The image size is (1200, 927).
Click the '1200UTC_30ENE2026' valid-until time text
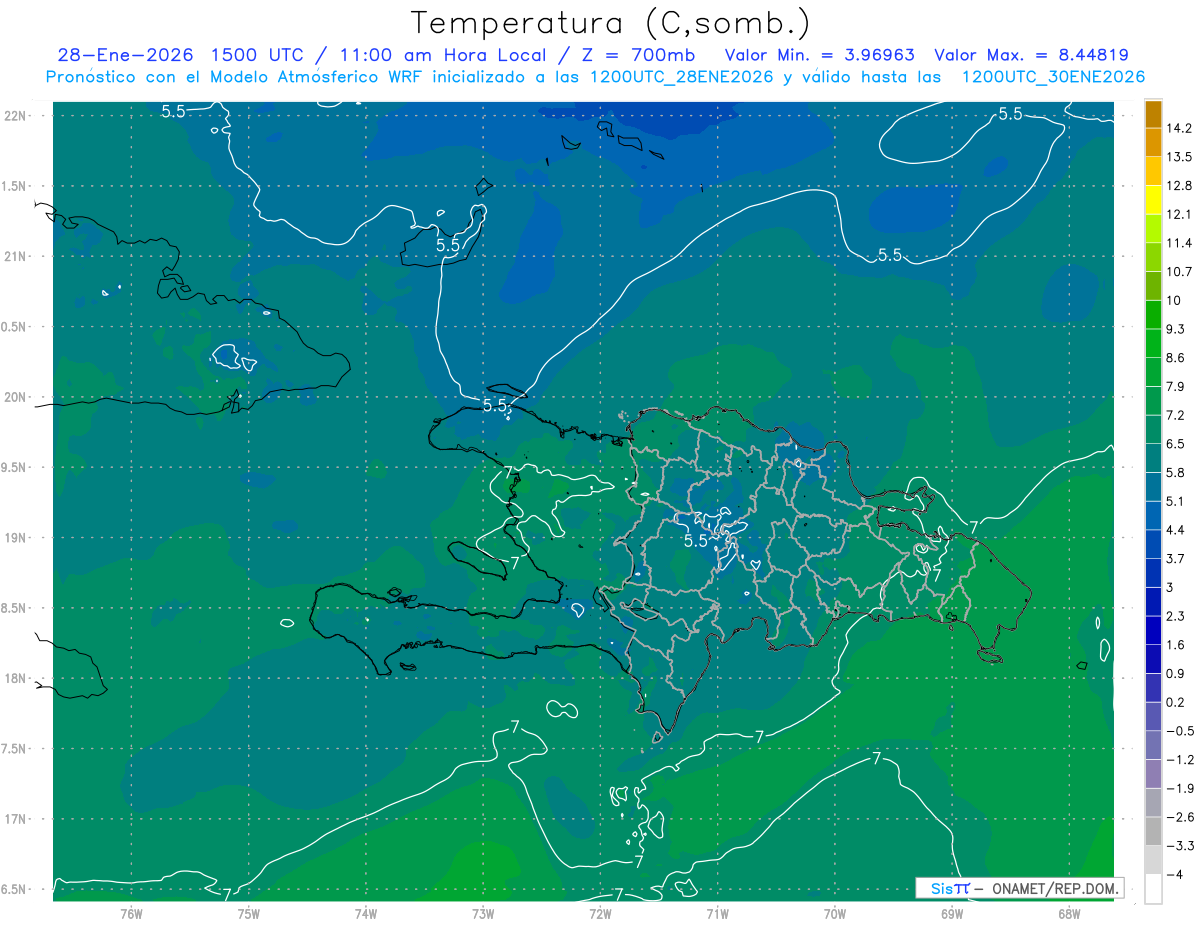(x=1053, y=77)
